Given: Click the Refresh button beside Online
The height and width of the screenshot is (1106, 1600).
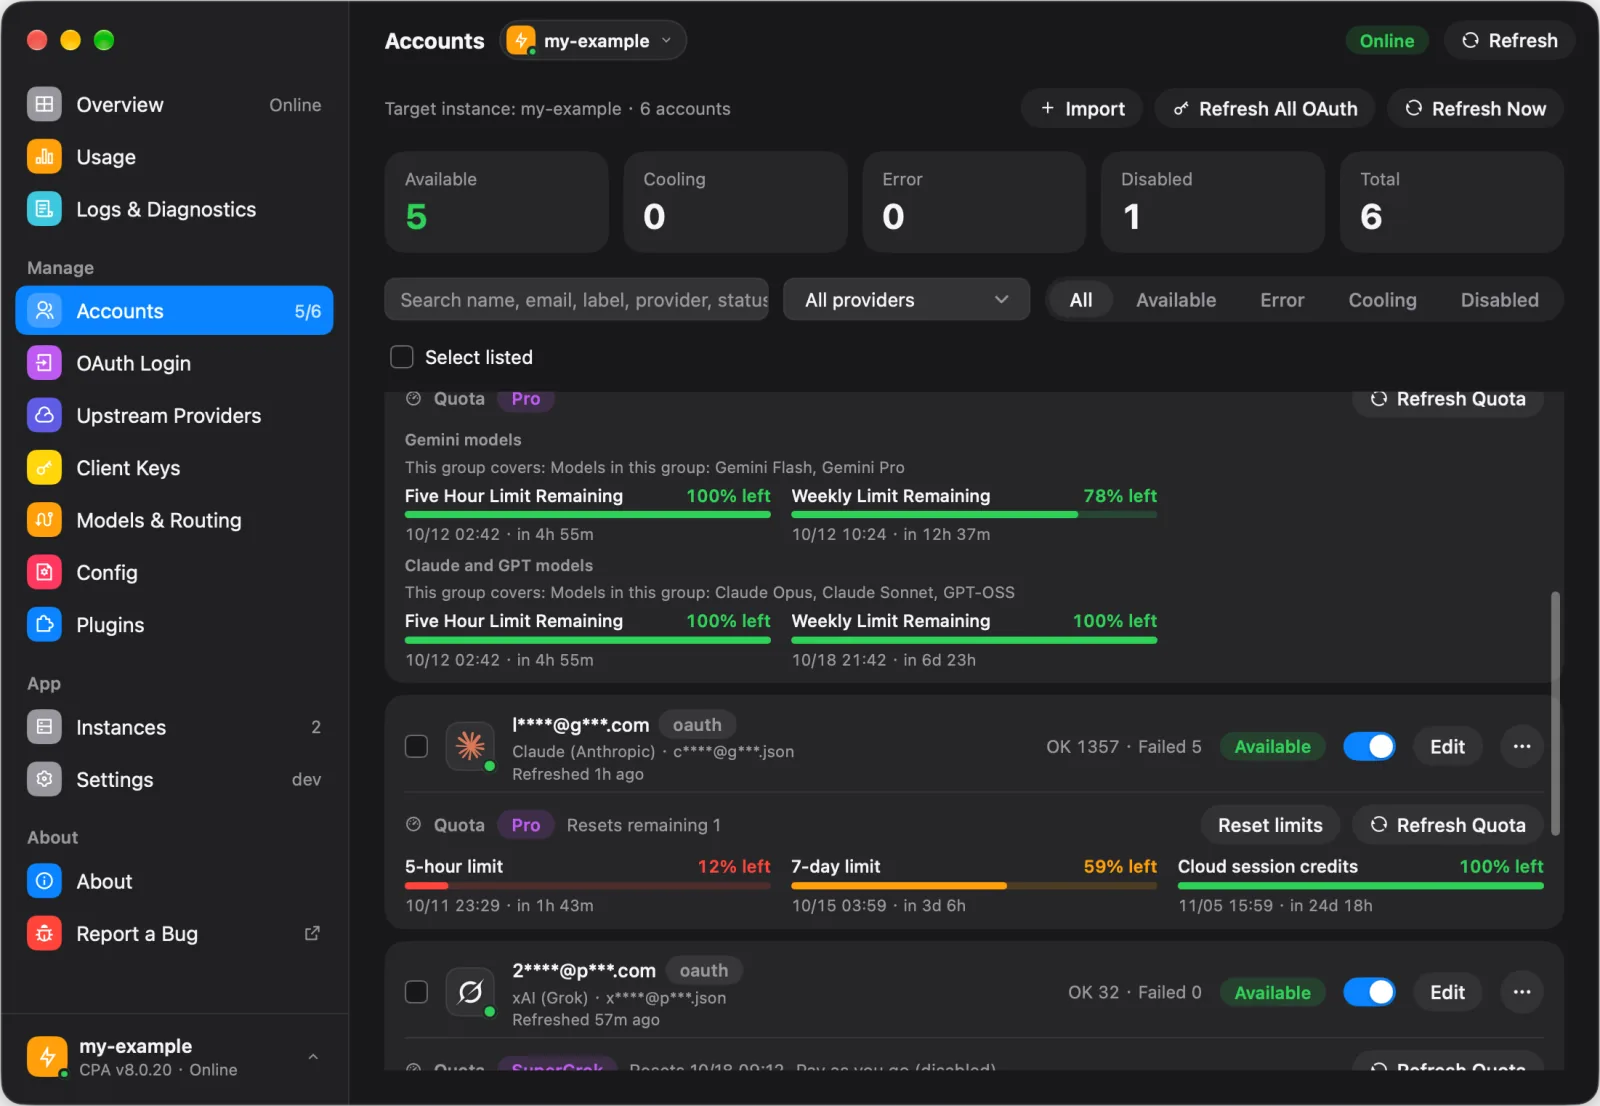Looking at the screenshot, I should 1510,41.
